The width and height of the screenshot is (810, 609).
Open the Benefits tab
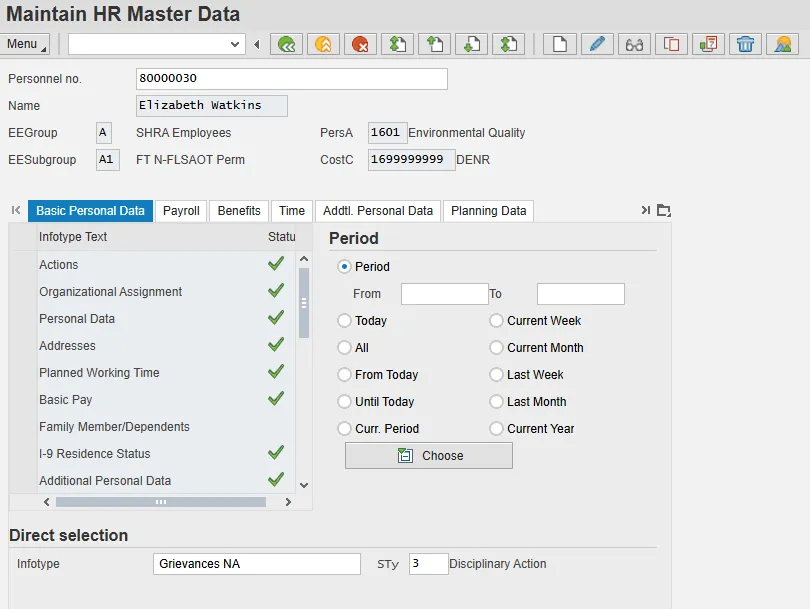coord(239,211)
